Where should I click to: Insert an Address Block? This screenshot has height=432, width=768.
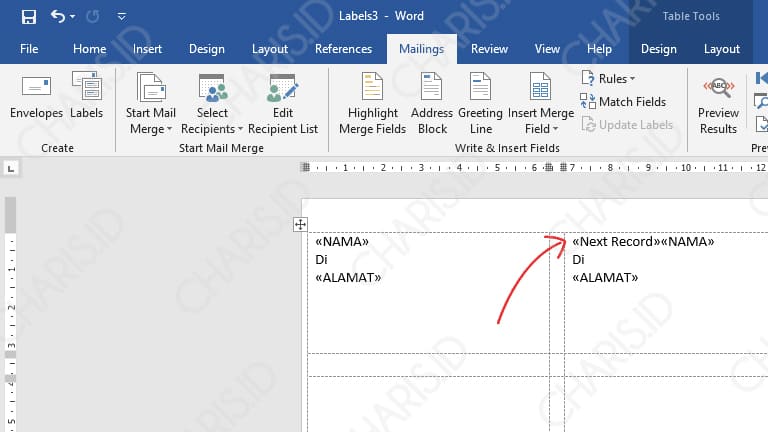pos(432,104)
